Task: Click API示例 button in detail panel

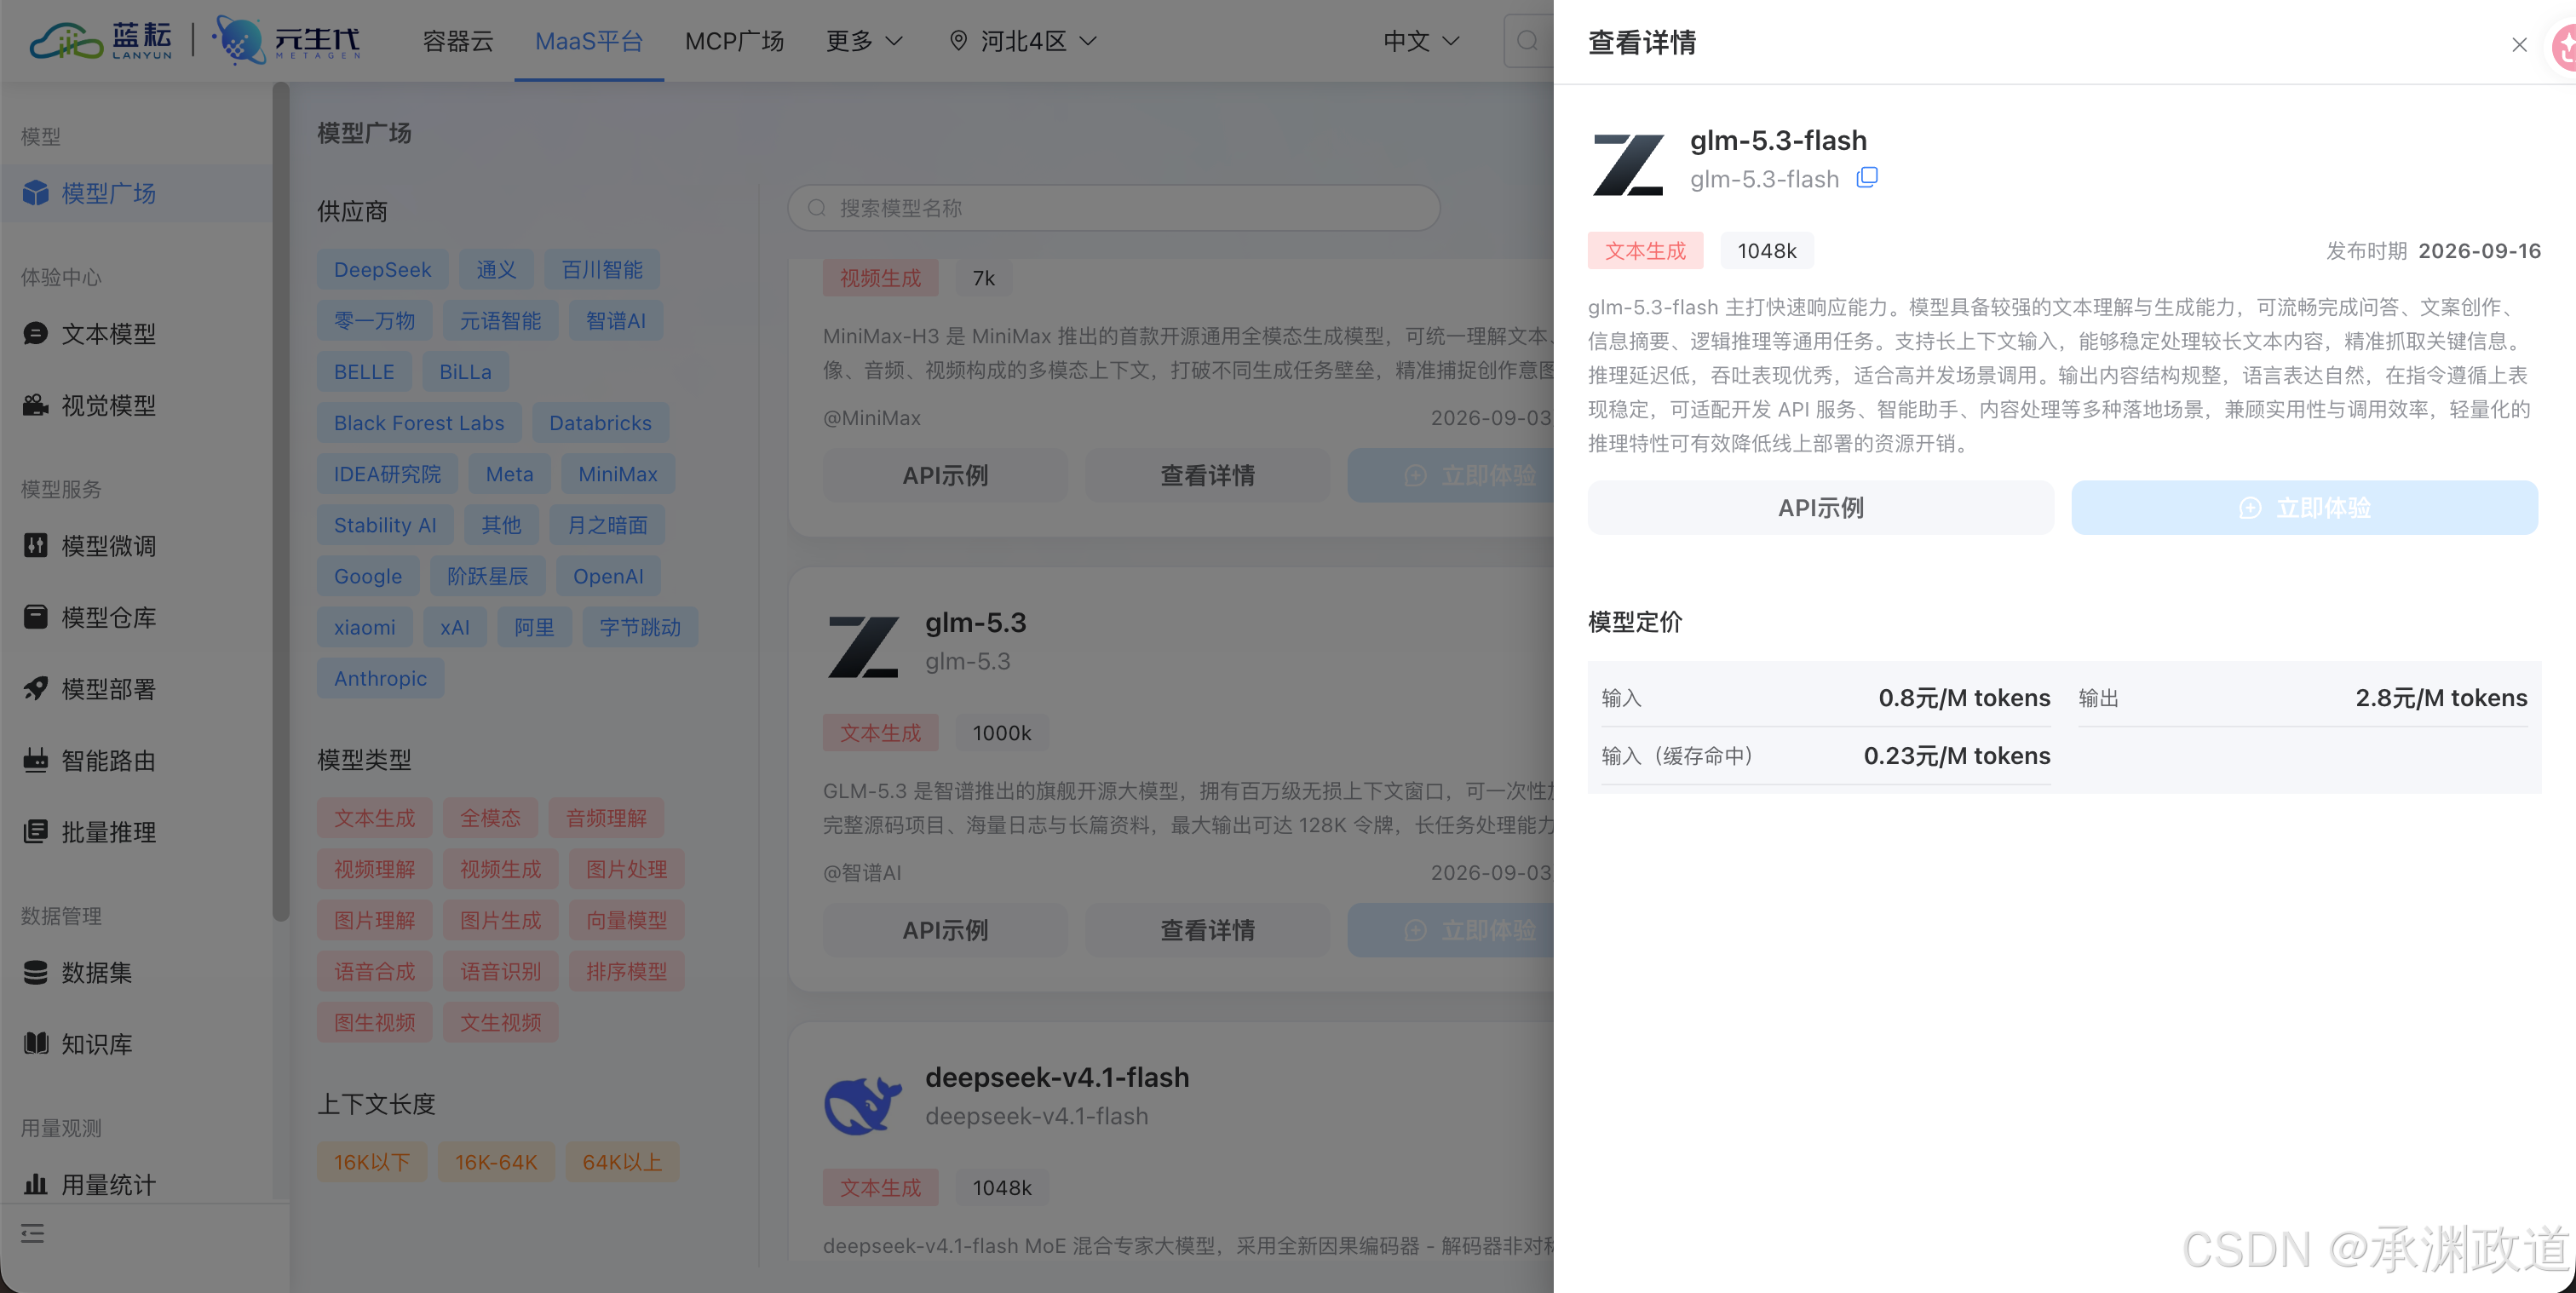Action: pyautogui.click(x=1820, y=508)
